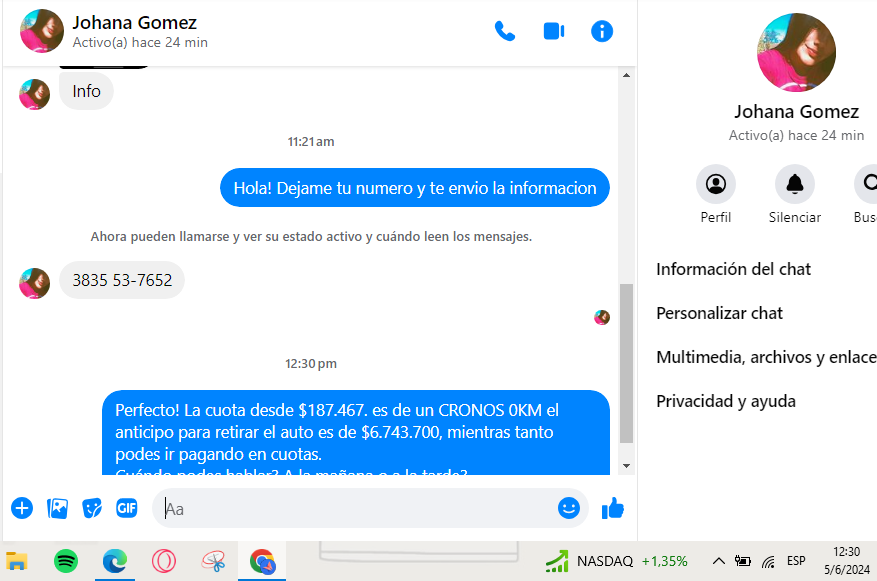Start a video call in chat header
877x581 pixels.
click(x=554, y=31)
